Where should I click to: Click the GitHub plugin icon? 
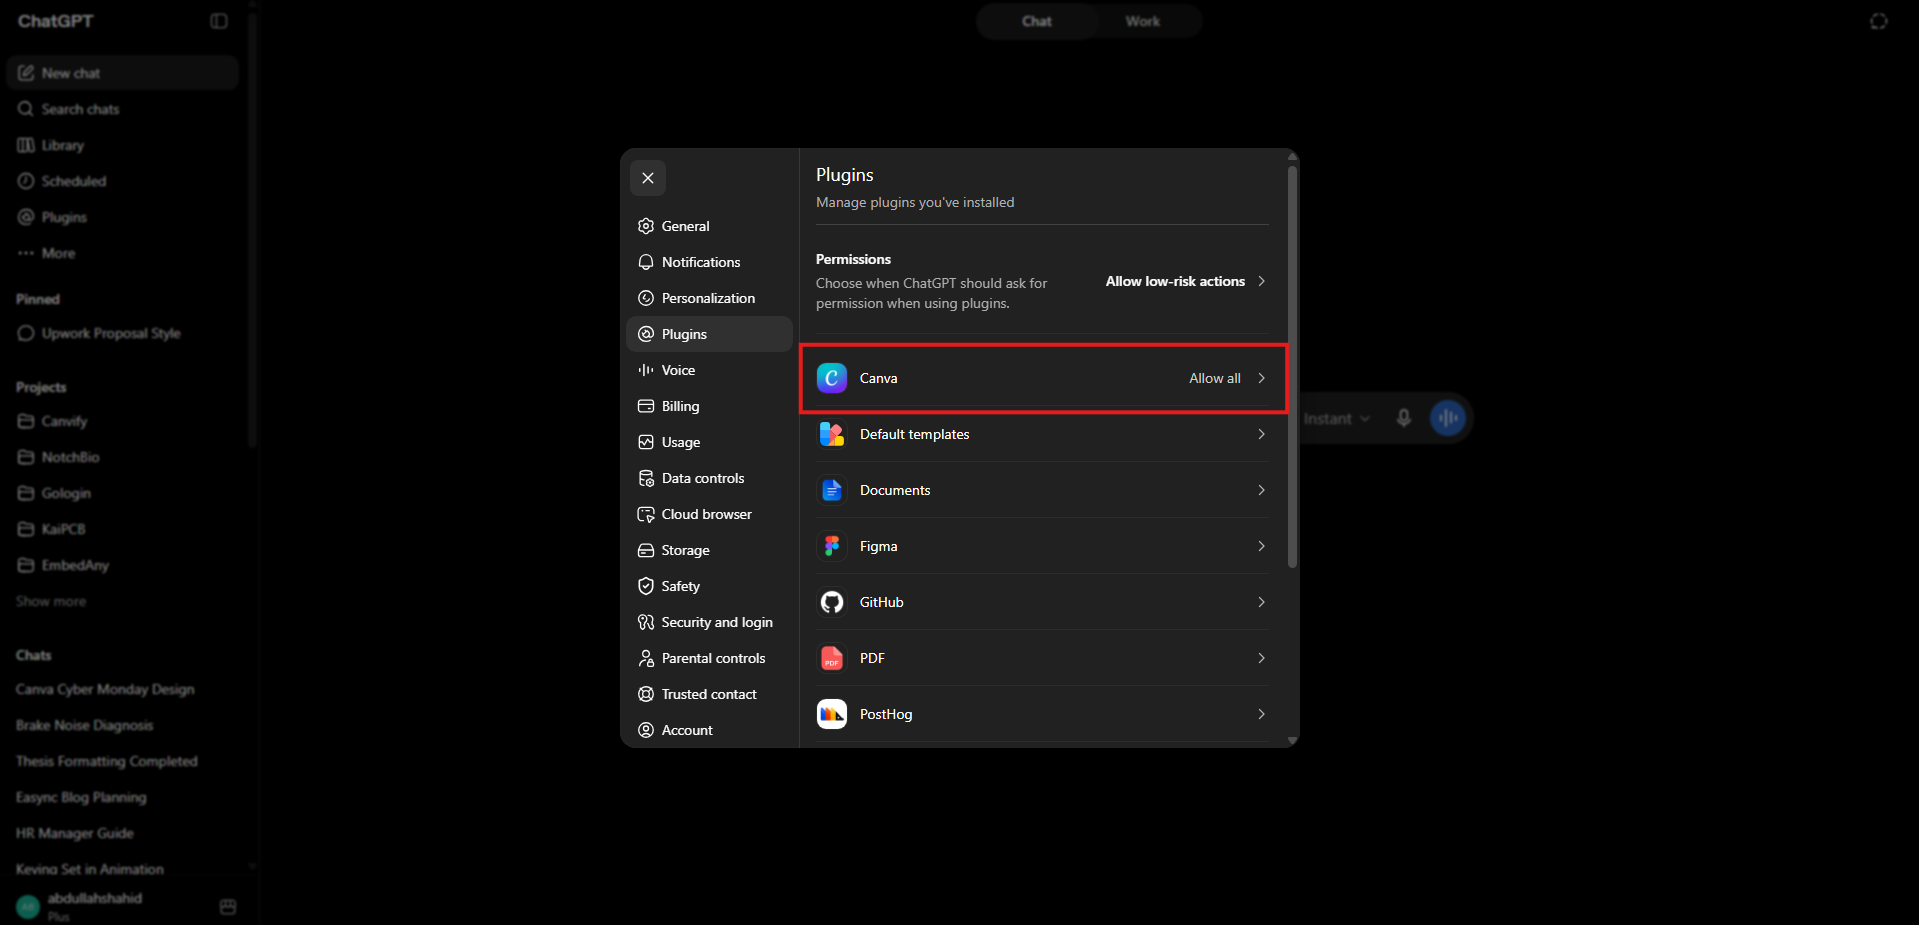(x=832, y=602)
